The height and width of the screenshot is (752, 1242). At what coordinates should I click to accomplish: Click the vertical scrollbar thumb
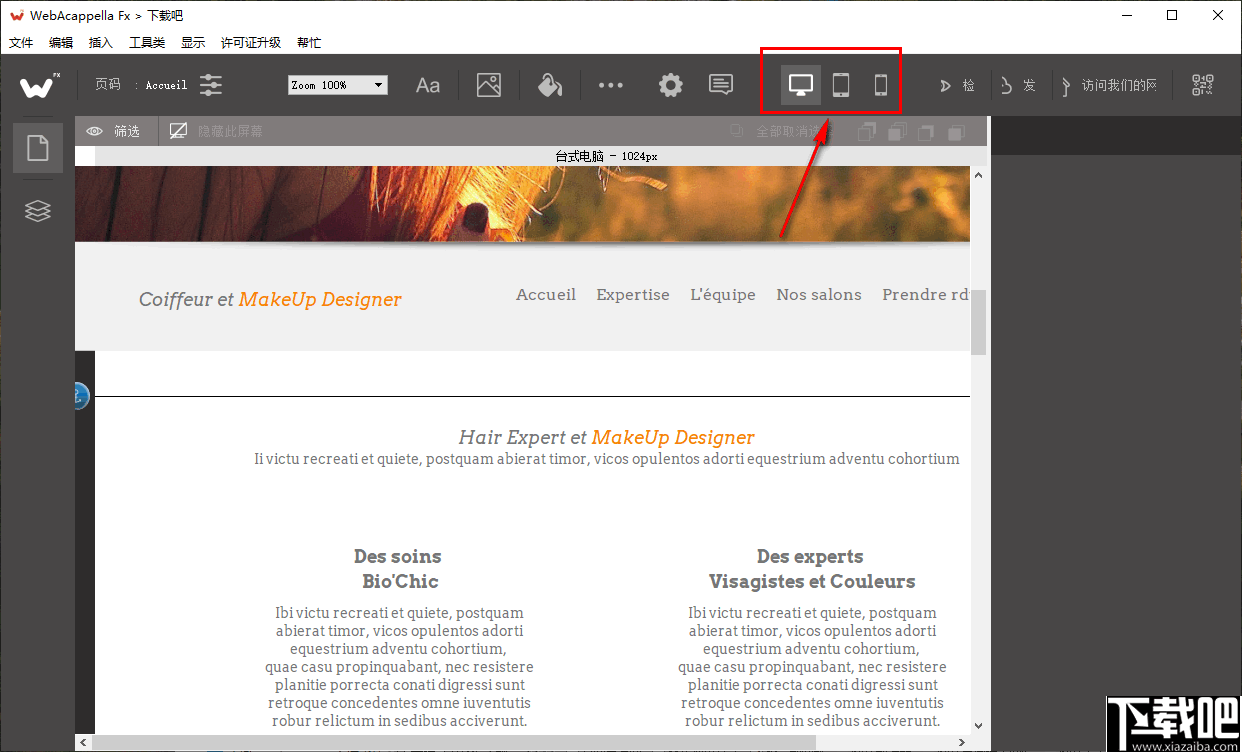[x=979, y=322]
